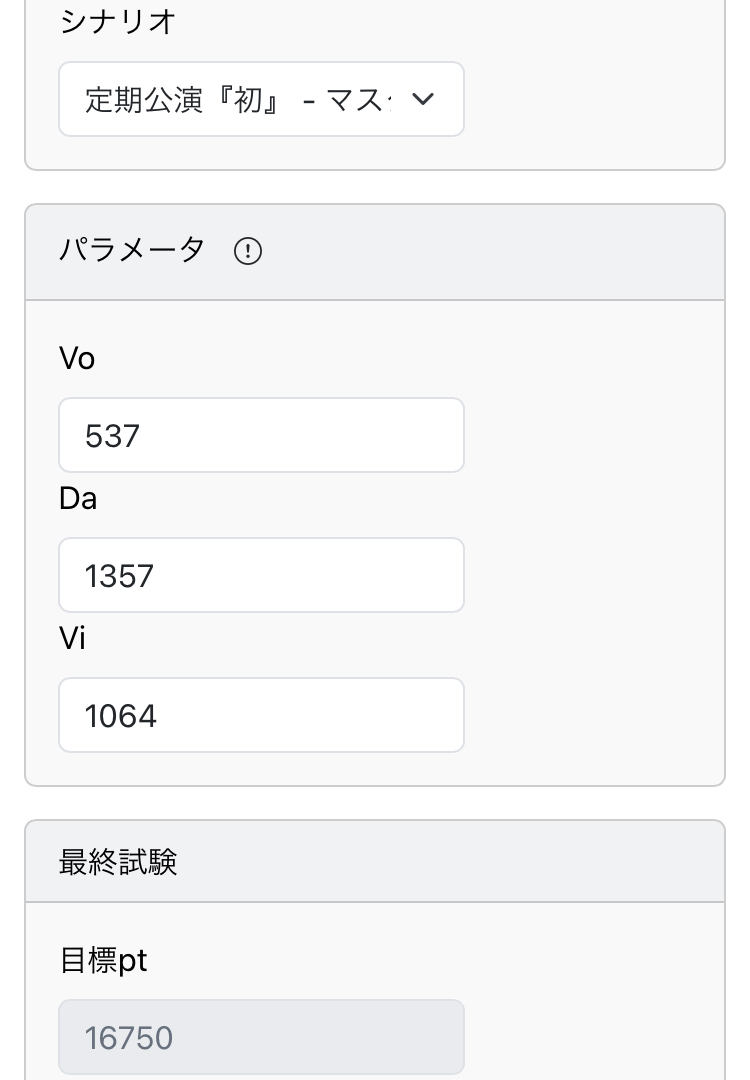Click the パラメータ section heading text
750x1080 pixels.
click(131, 250)
